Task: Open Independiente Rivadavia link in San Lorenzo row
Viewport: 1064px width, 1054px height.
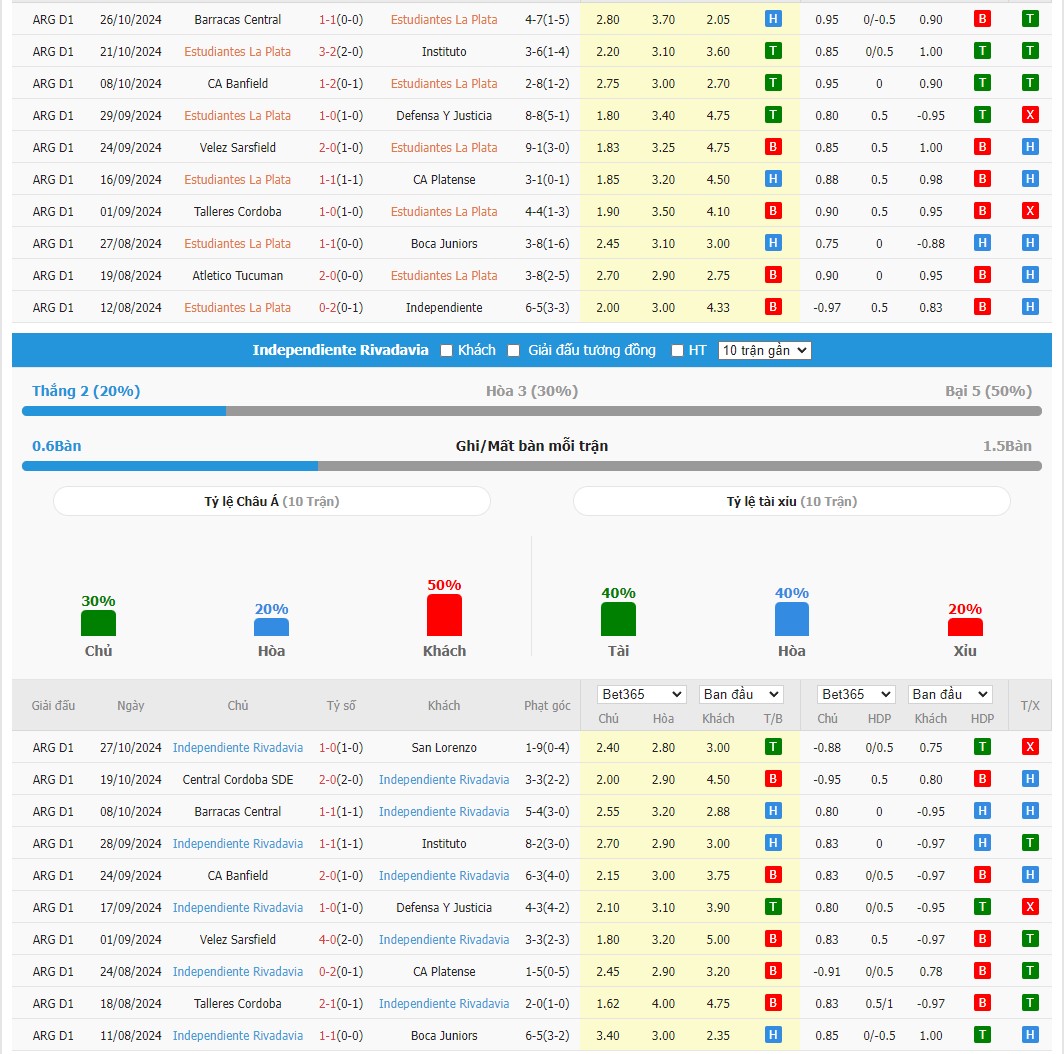Action: [x=238, y=747]
